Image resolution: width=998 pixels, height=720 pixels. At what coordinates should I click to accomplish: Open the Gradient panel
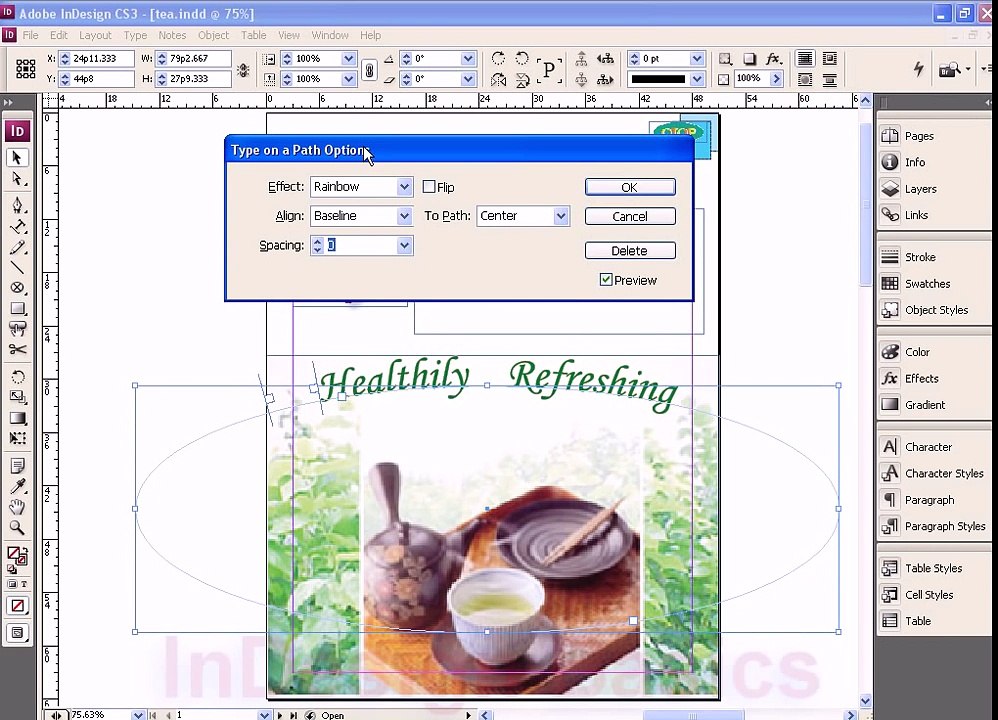925,404
